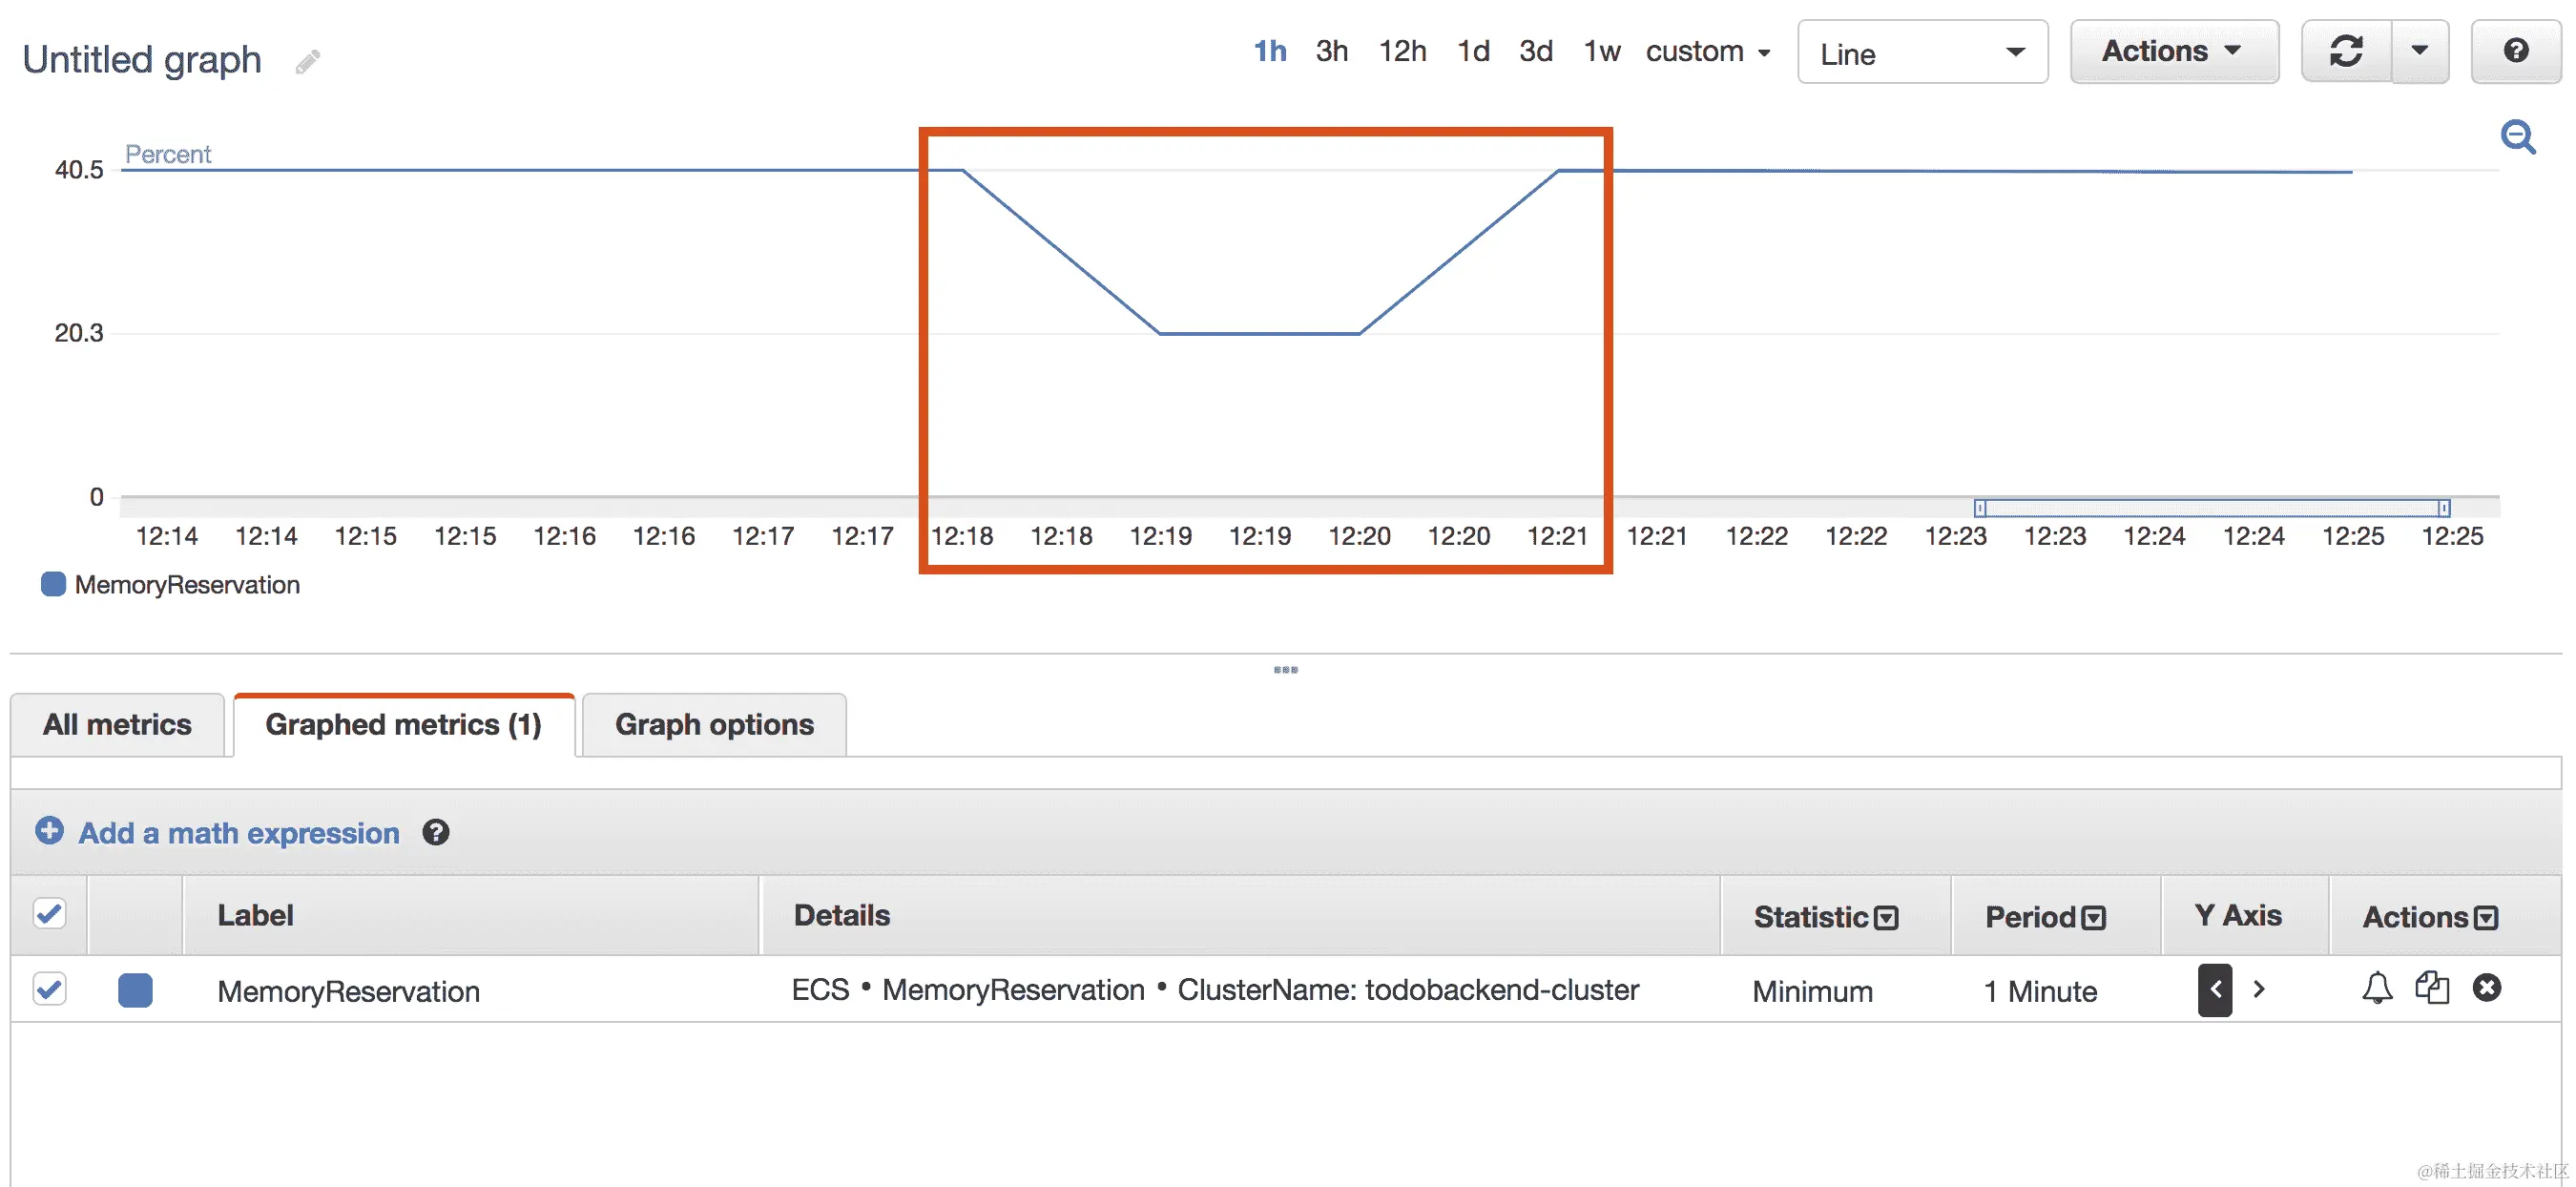Expand the Actions dropdown button at top
This screenshot has height=1187, width=2576.
coord(2173,51)
